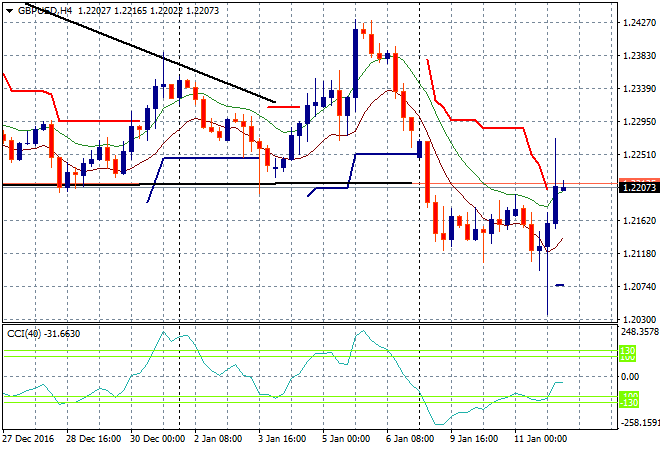Image resolution: width=660 pixels, height=450 pixels.
Task: Click the 11 Jan 00:00 time label
Action: click(x=540, y=439)
